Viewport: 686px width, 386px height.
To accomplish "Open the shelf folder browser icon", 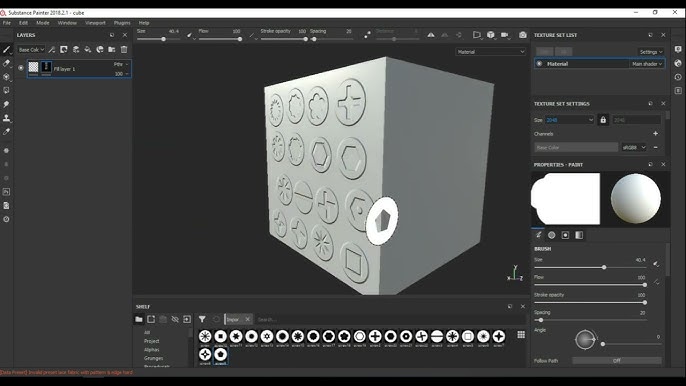I will (x=139, y=319).
